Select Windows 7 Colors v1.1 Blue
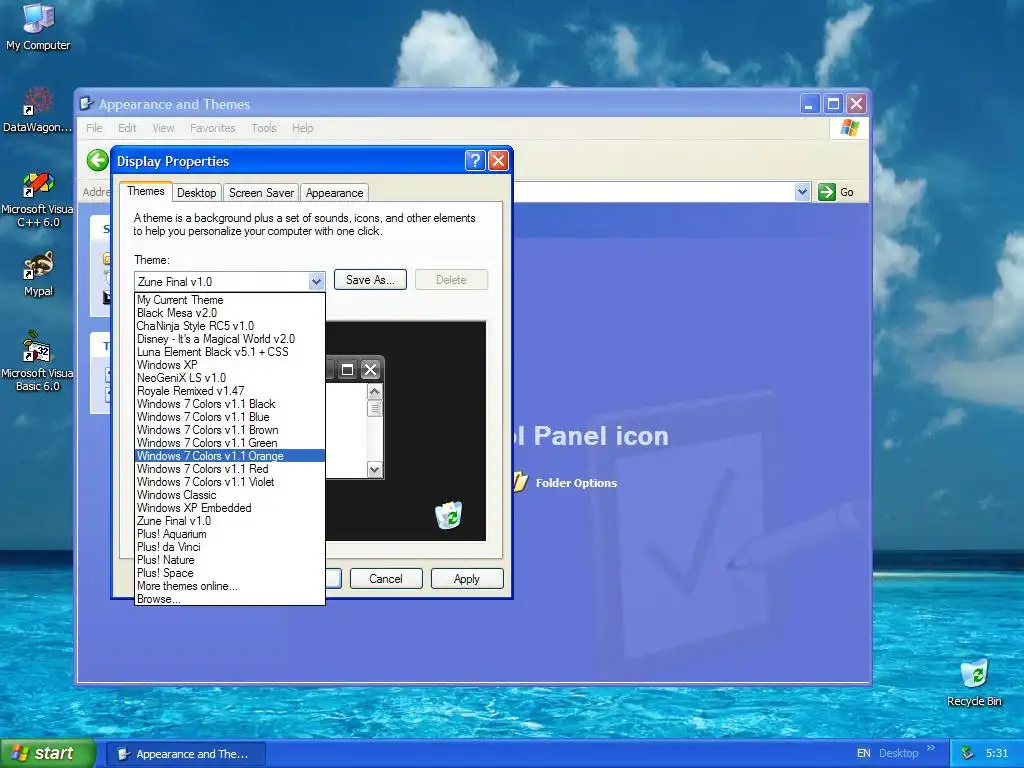1024x768 pixels. click(230, 417)
